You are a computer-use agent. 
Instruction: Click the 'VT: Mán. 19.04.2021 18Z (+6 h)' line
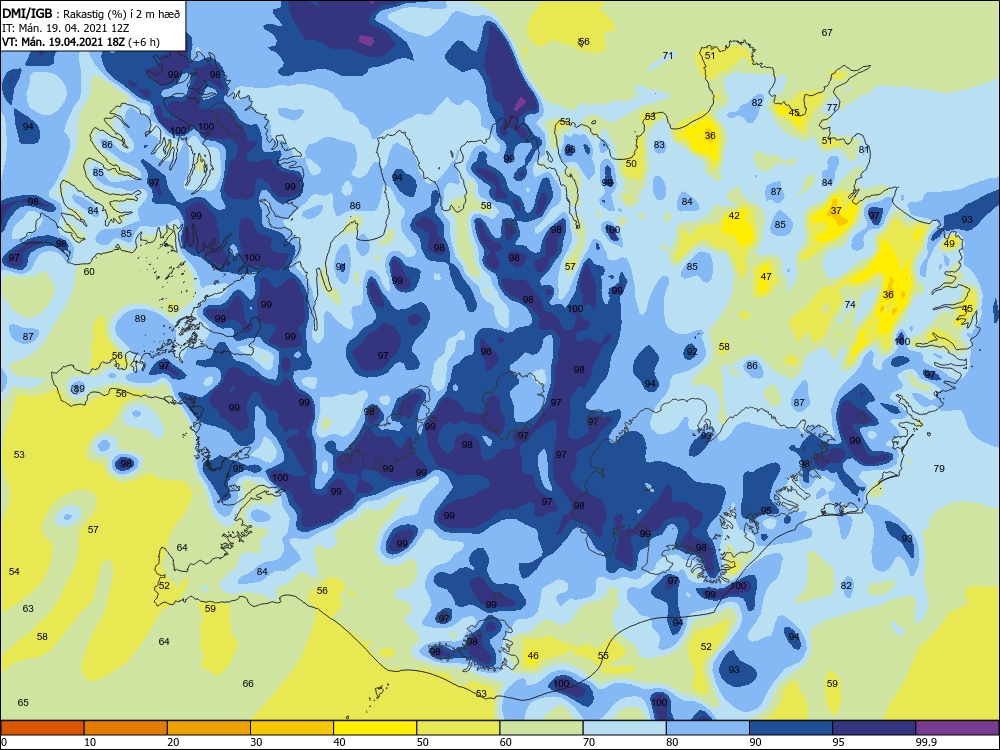[81, 42]
